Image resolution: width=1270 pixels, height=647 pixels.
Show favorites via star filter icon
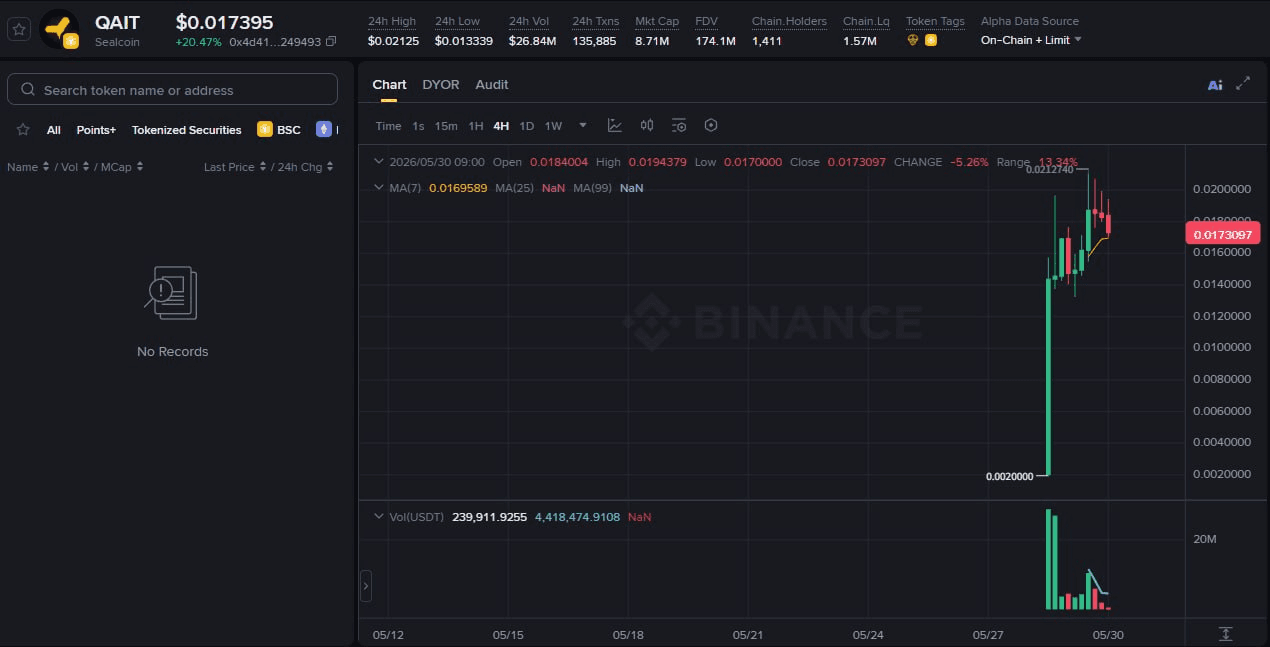23,130
